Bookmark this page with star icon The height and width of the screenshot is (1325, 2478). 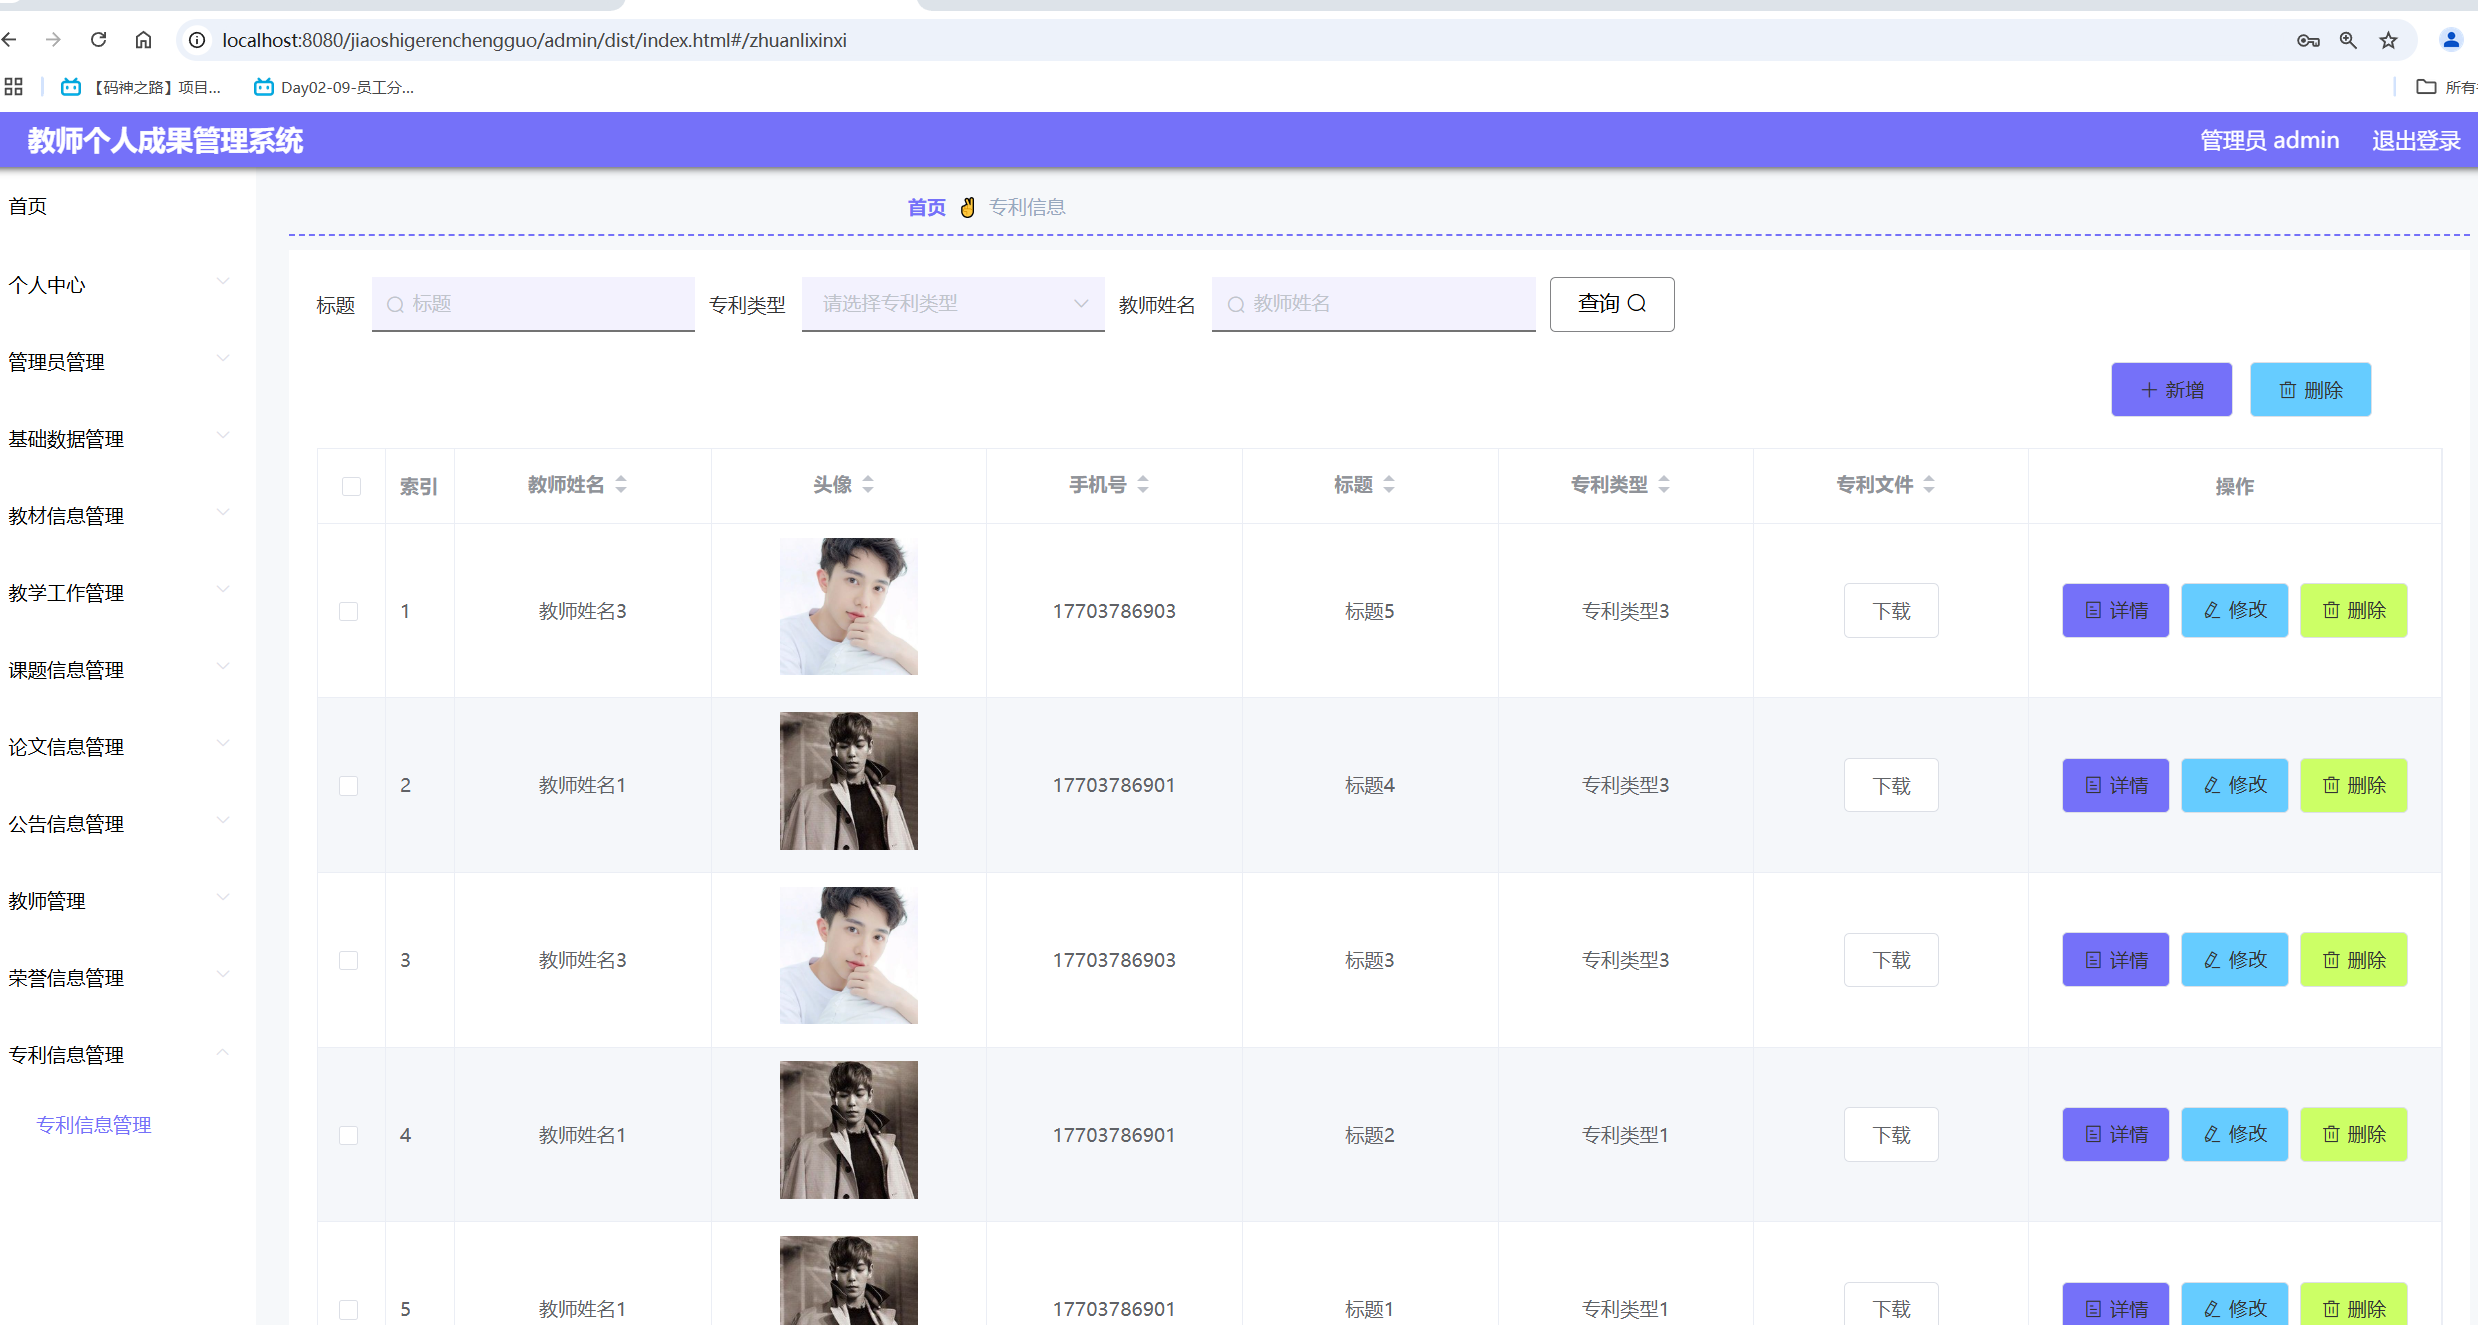tap(2388, 40)
